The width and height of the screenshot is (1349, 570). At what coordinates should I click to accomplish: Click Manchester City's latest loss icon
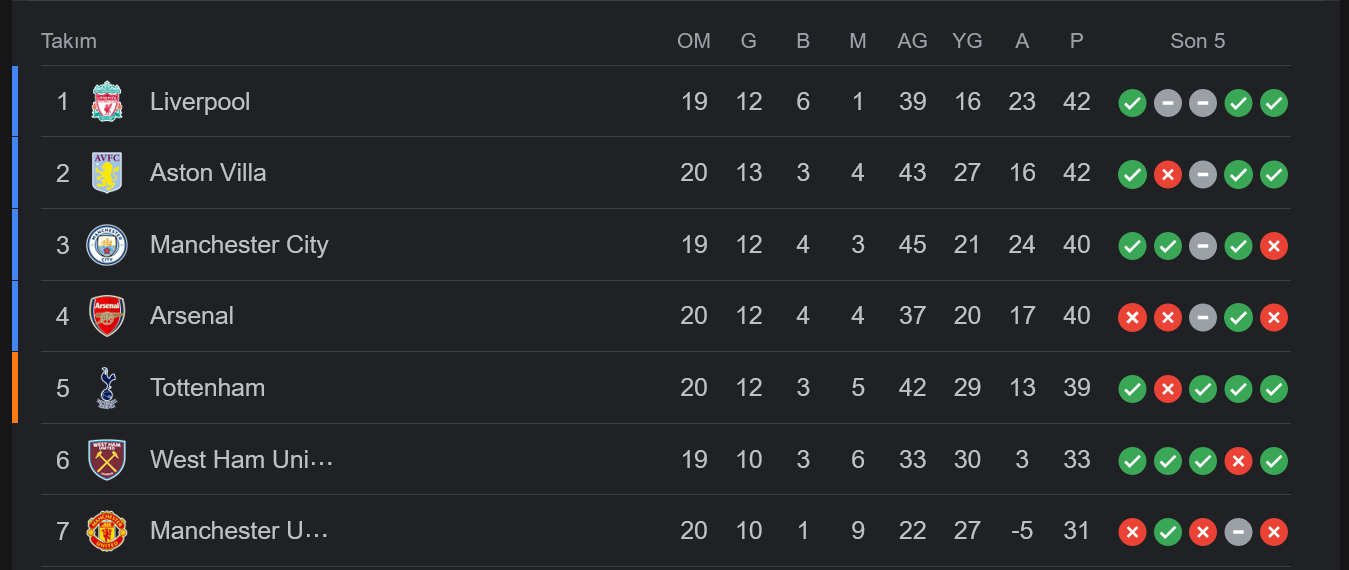pyautogui.click(x=1273, y=246)
